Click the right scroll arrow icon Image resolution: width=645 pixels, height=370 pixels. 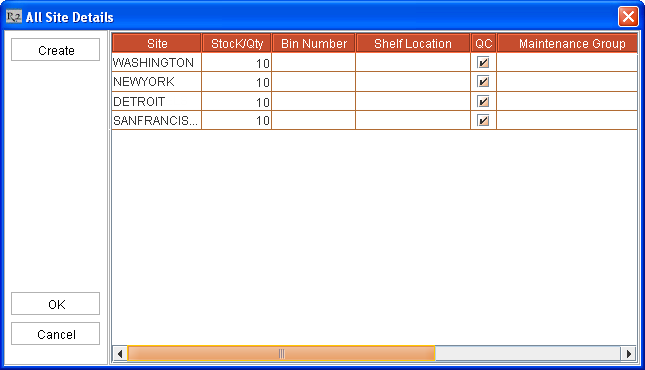(x=629, y=354)
